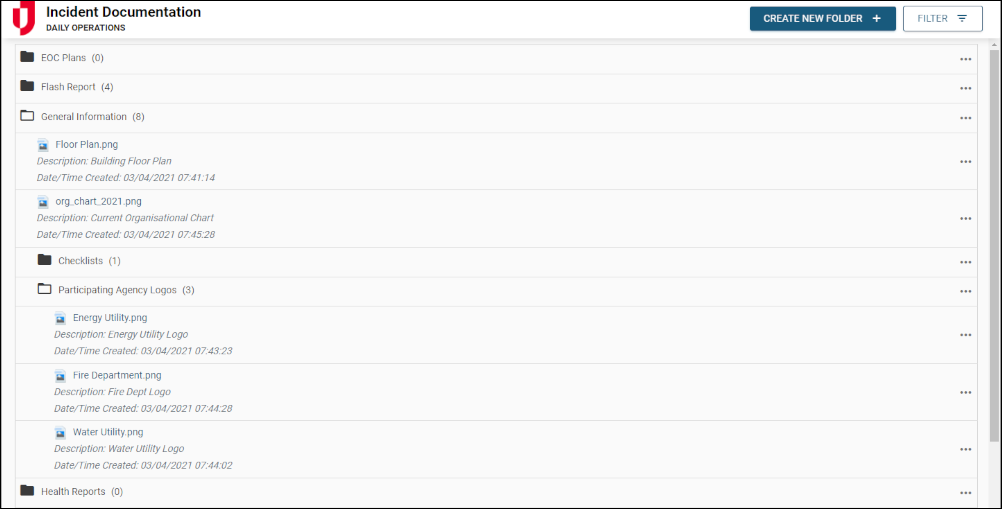The height and width of the screenshot is (509, 1002).
Task: Click the Create New Folder button
Action: click(822, 18)
